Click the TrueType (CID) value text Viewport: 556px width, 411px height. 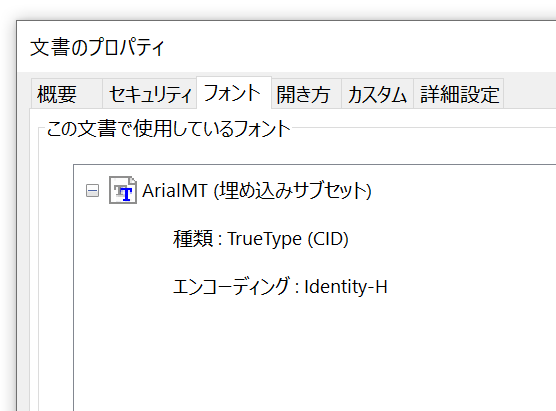coord(288,239)
